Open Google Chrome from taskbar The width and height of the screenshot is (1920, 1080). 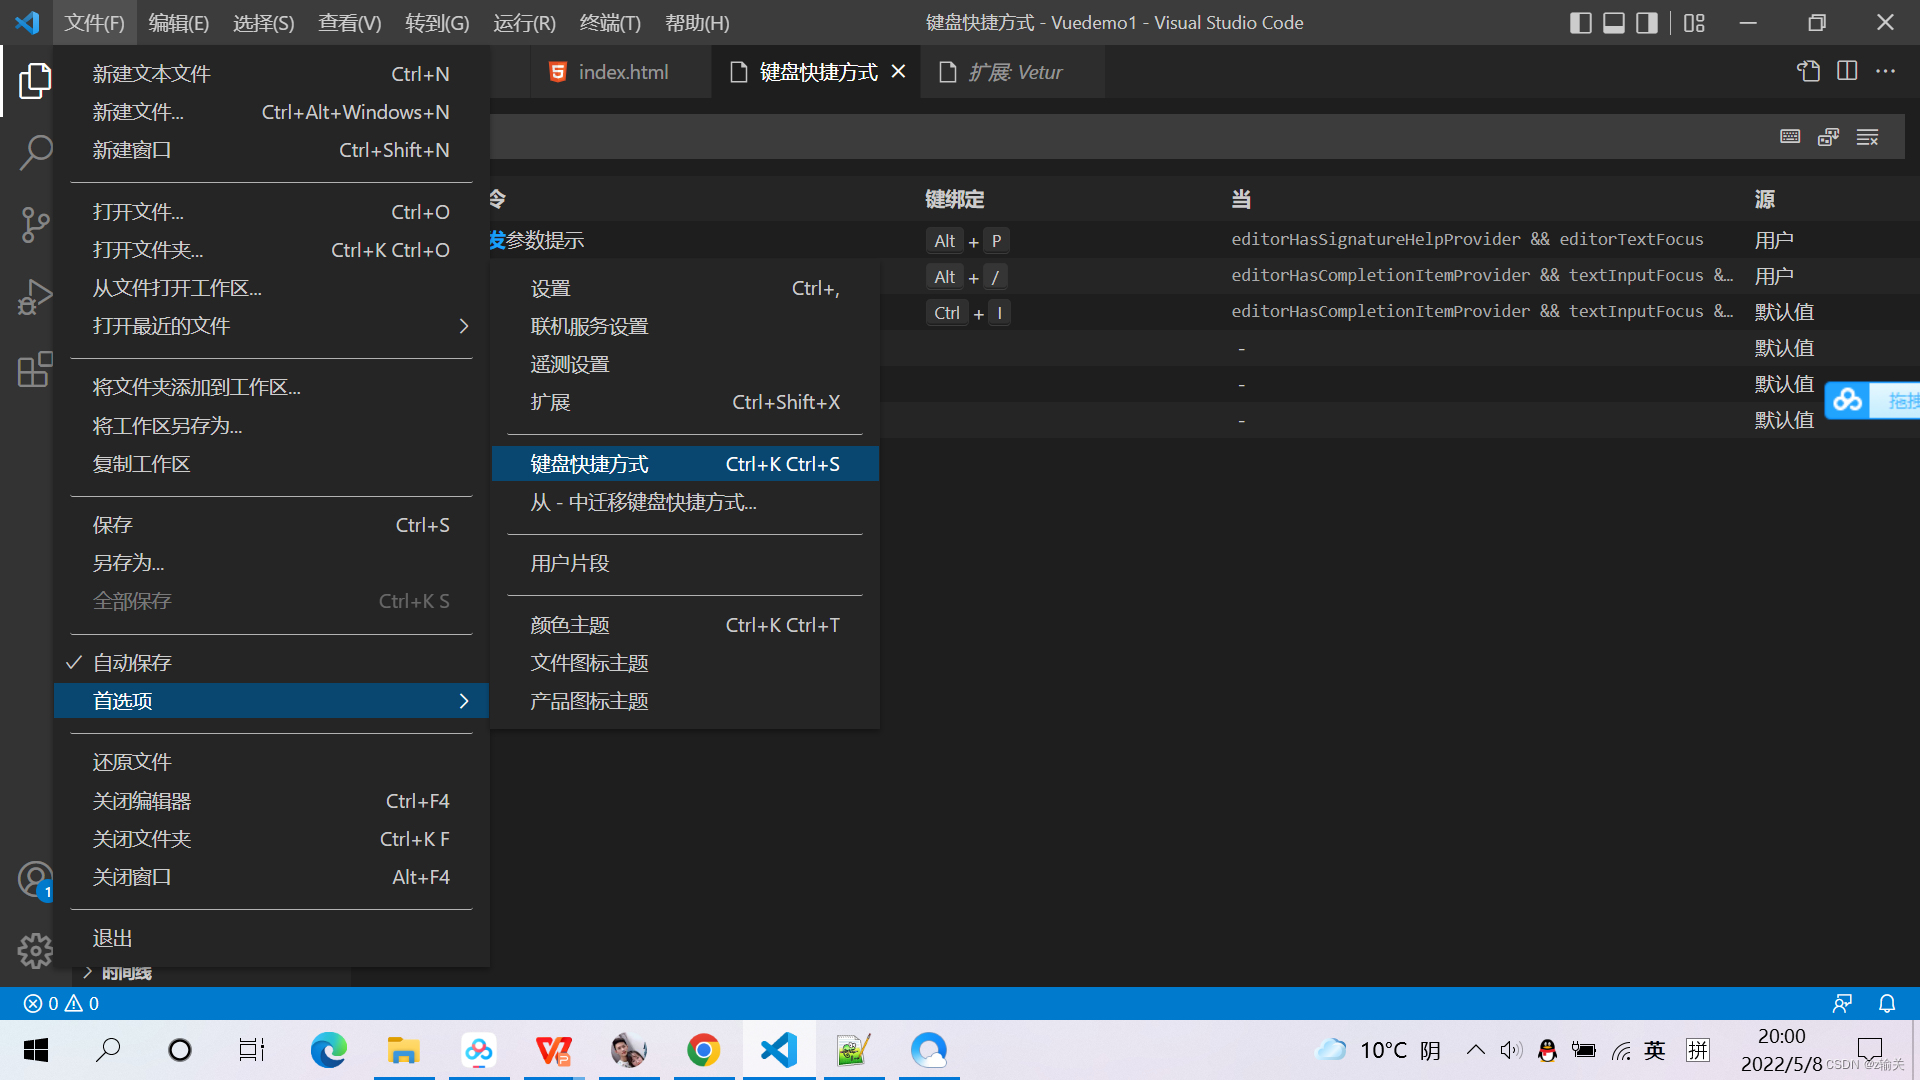click(703, 1050)
